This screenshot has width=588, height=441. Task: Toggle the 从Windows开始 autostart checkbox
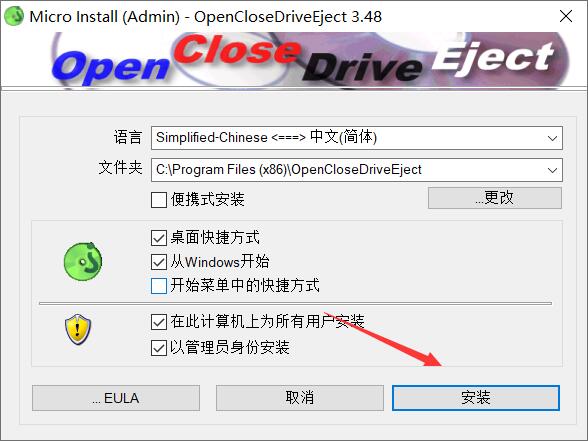[159, 262]
